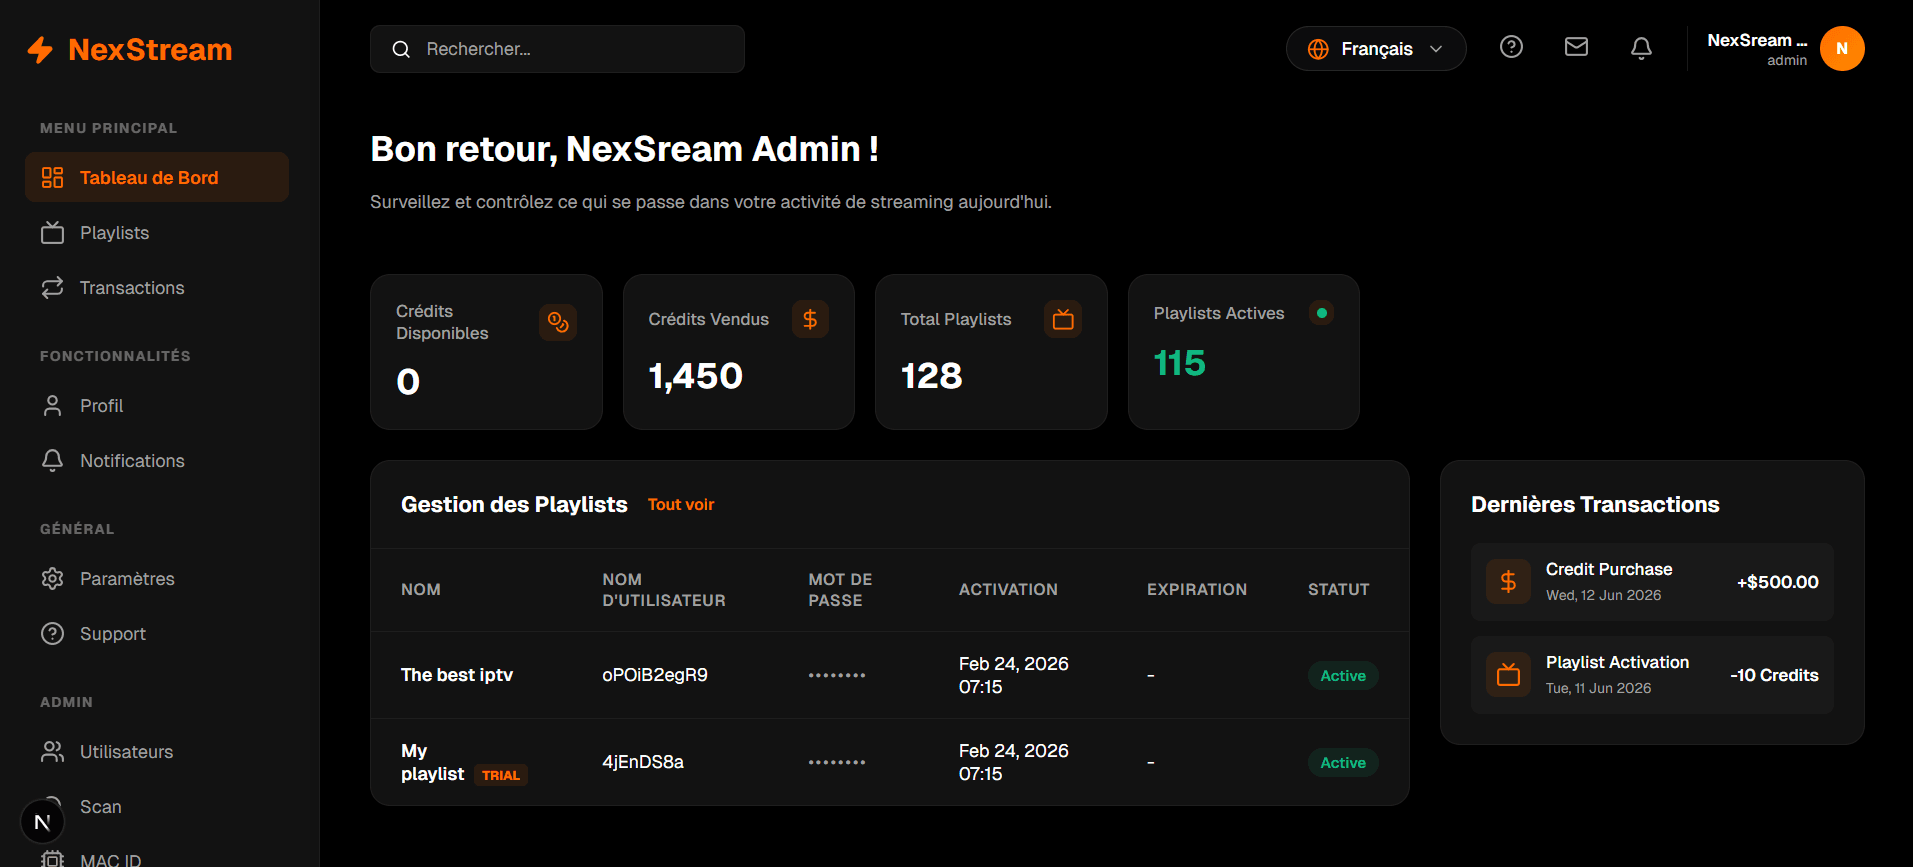Open Tableau de Bord menu item
Screen dimensions: 1913x867
click(157, 177)
